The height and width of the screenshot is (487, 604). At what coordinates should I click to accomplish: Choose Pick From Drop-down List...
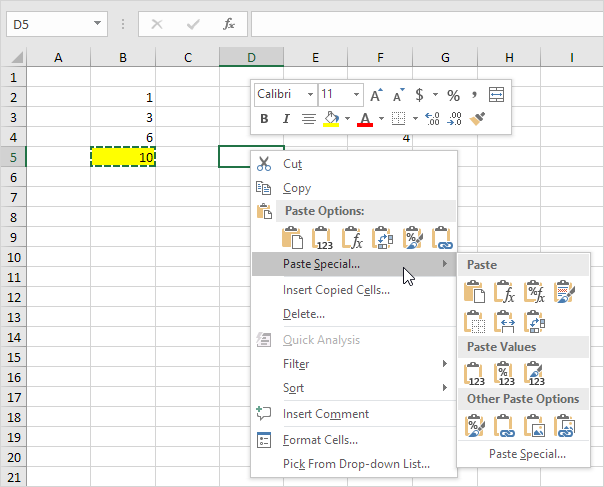tap(354, 464)
